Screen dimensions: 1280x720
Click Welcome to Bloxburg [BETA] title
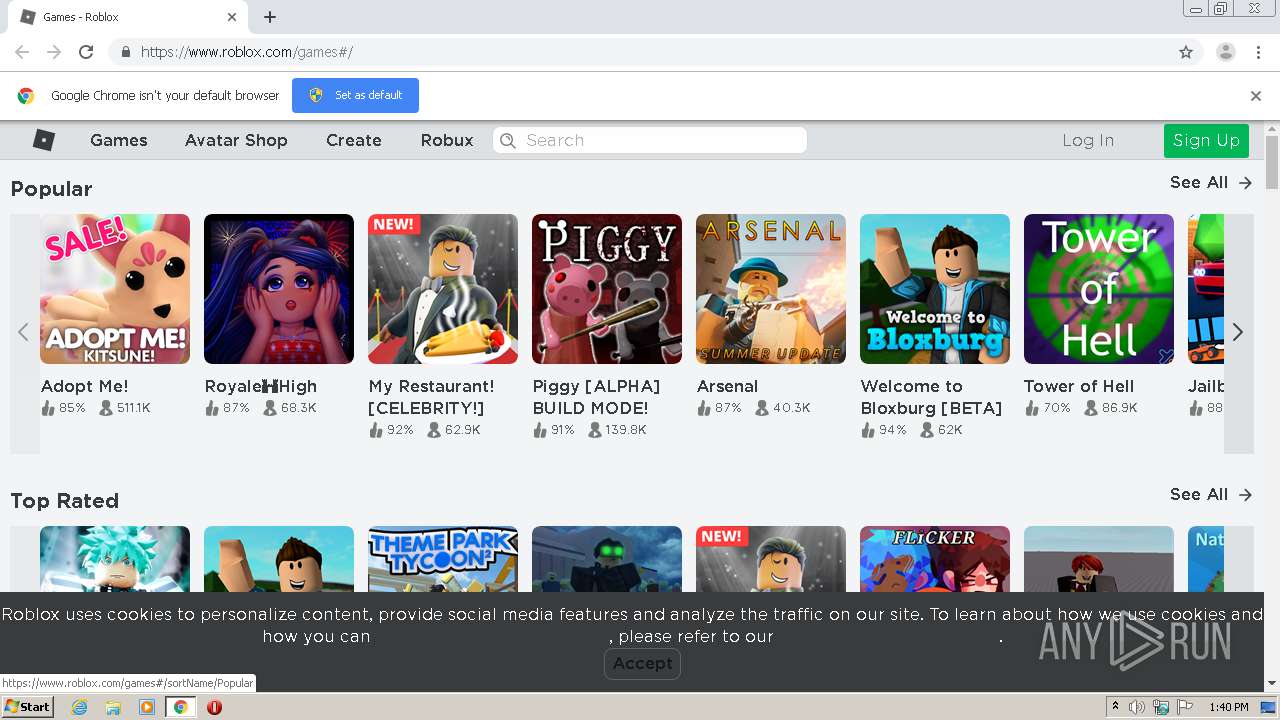[x=931, y=397]
